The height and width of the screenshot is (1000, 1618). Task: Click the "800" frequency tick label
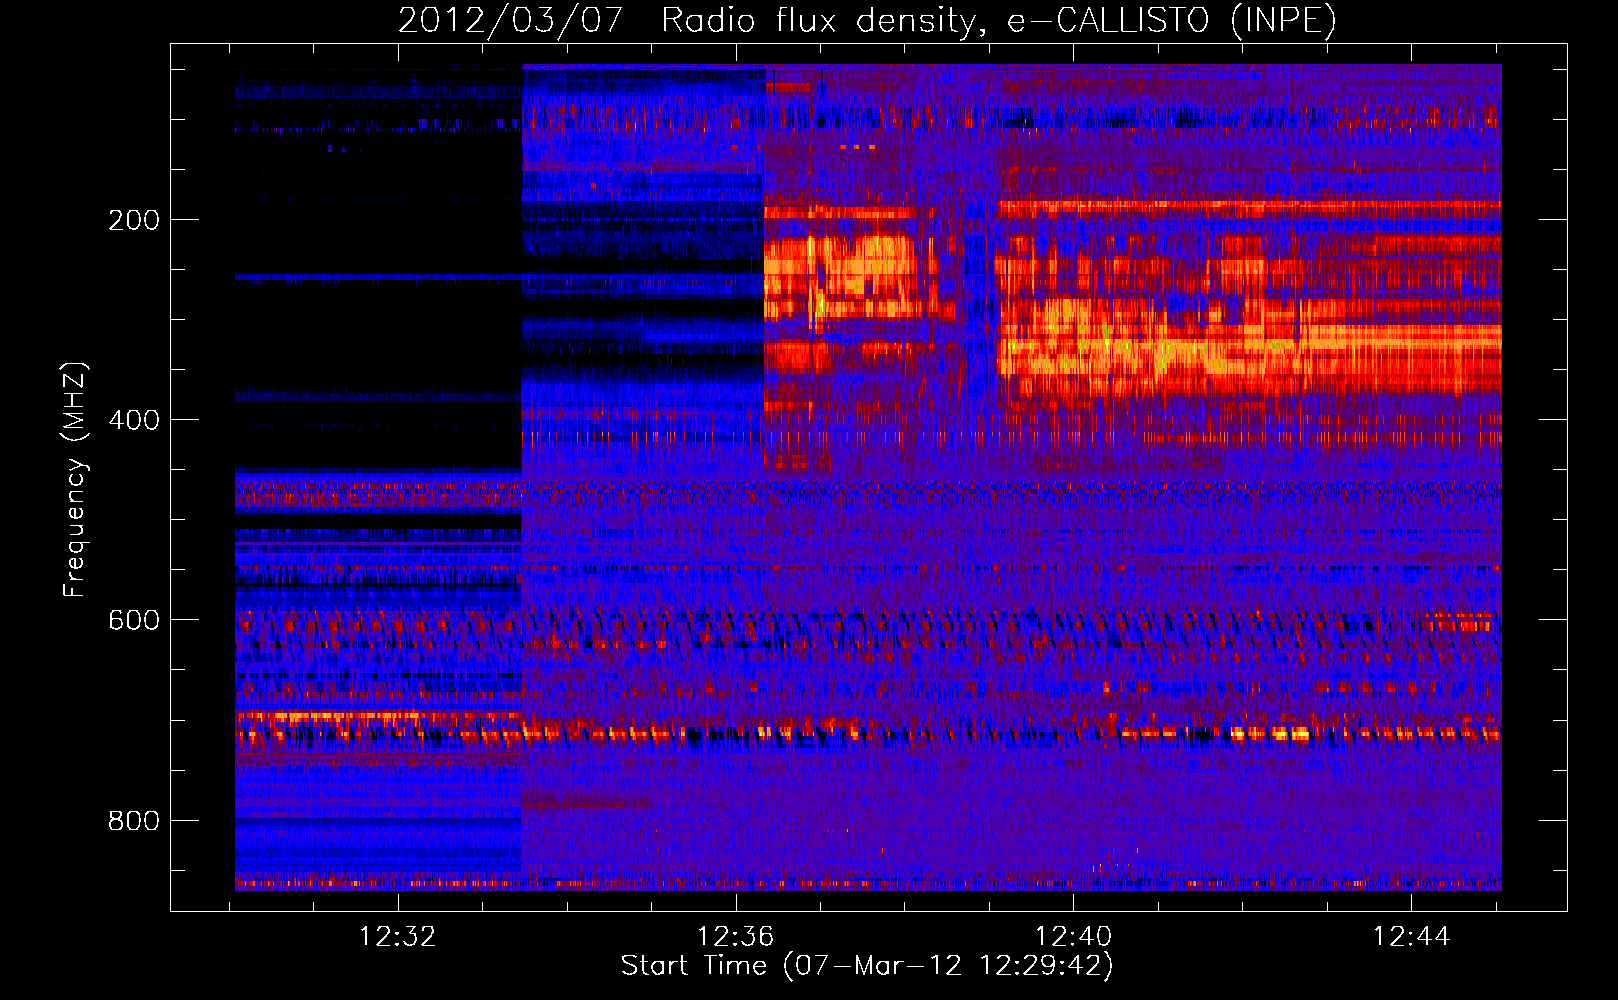(134, 821)
